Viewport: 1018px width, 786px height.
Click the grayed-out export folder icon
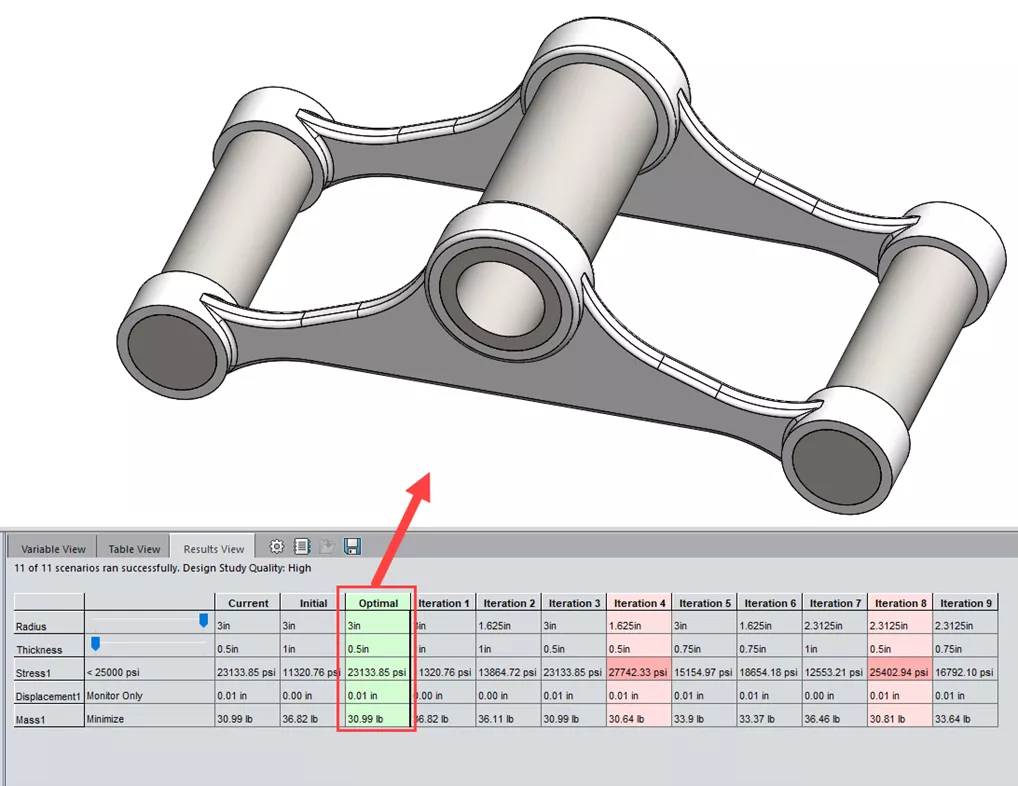point(327,547)
